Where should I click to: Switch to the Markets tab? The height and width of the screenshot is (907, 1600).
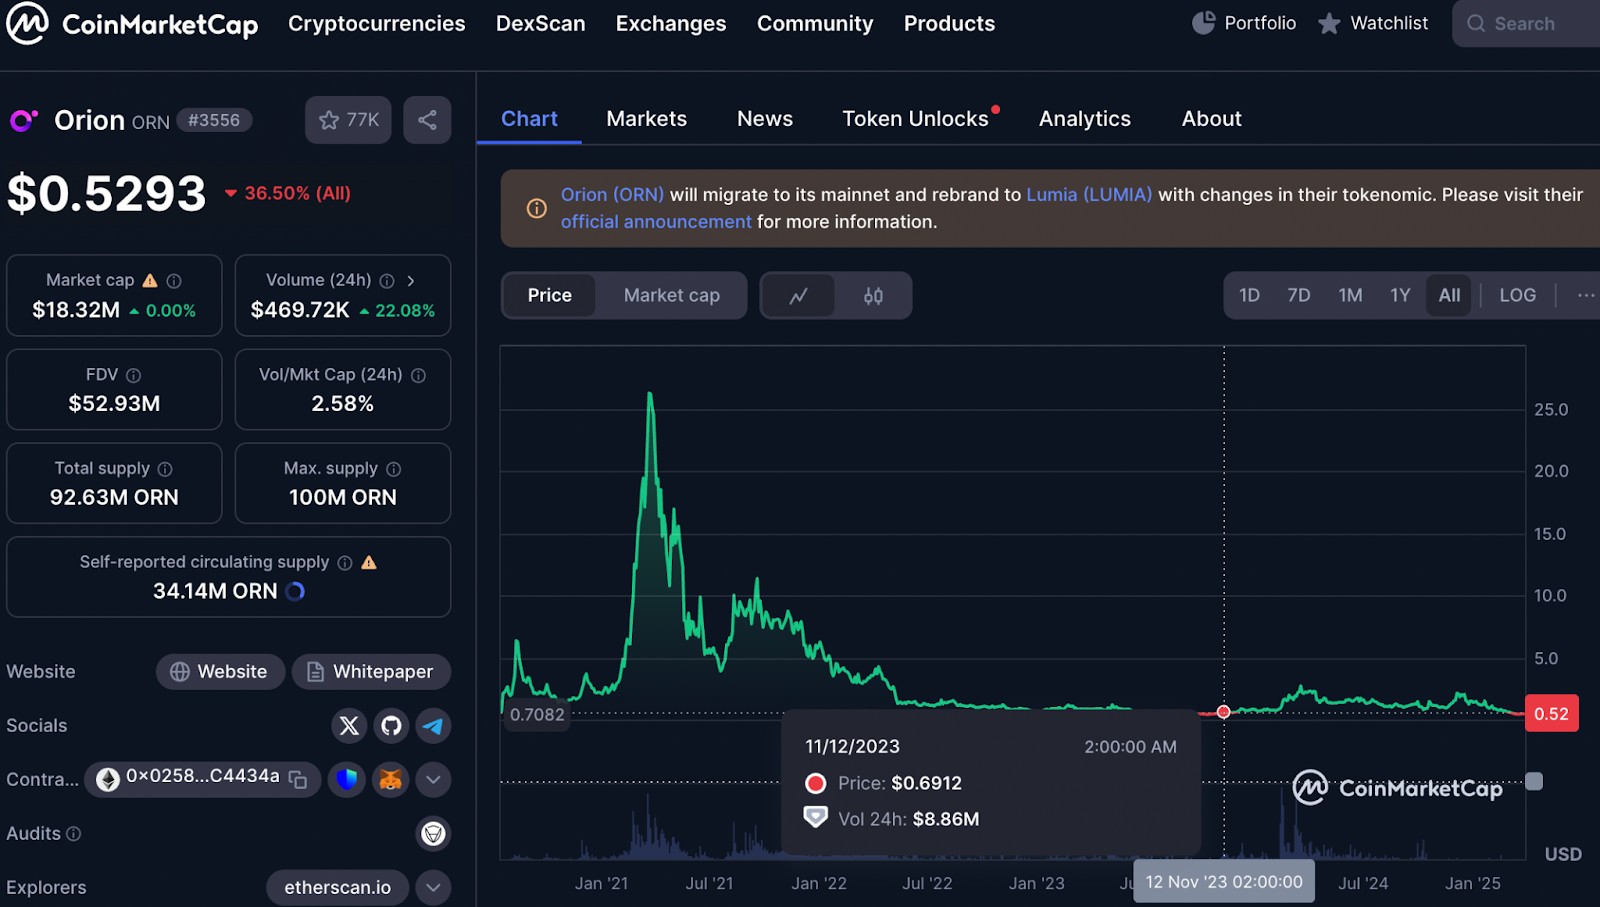click(x=647, y=119)
